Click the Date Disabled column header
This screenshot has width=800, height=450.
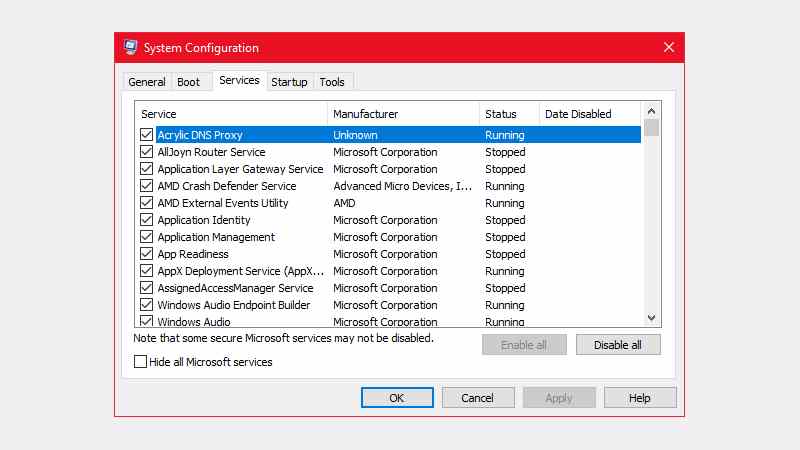click(589, 114)
